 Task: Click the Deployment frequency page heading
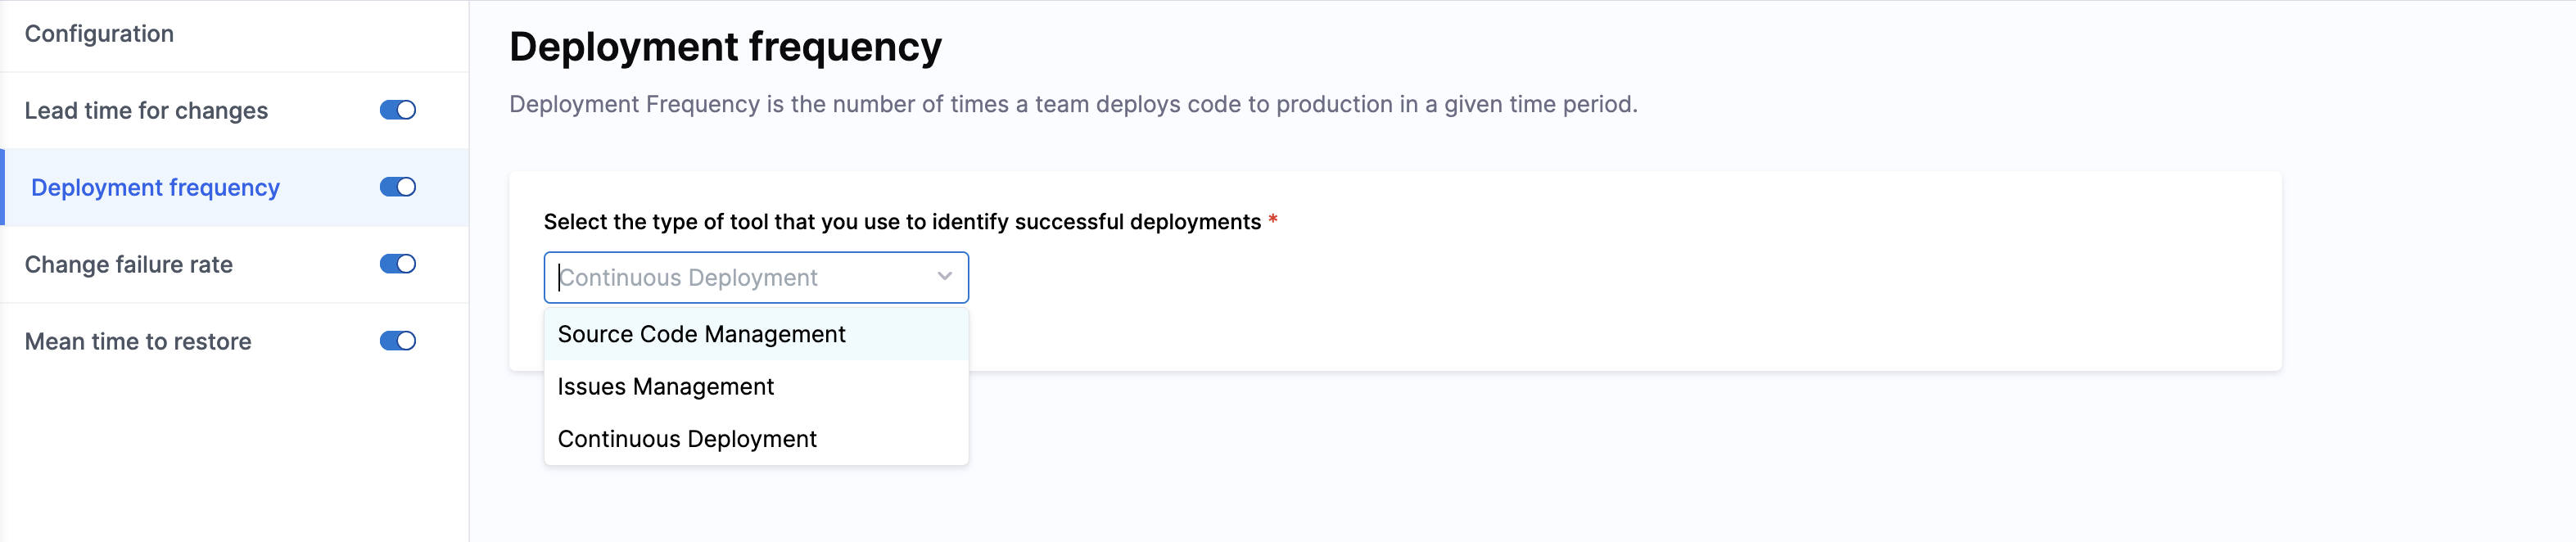(x=725, y=47)
